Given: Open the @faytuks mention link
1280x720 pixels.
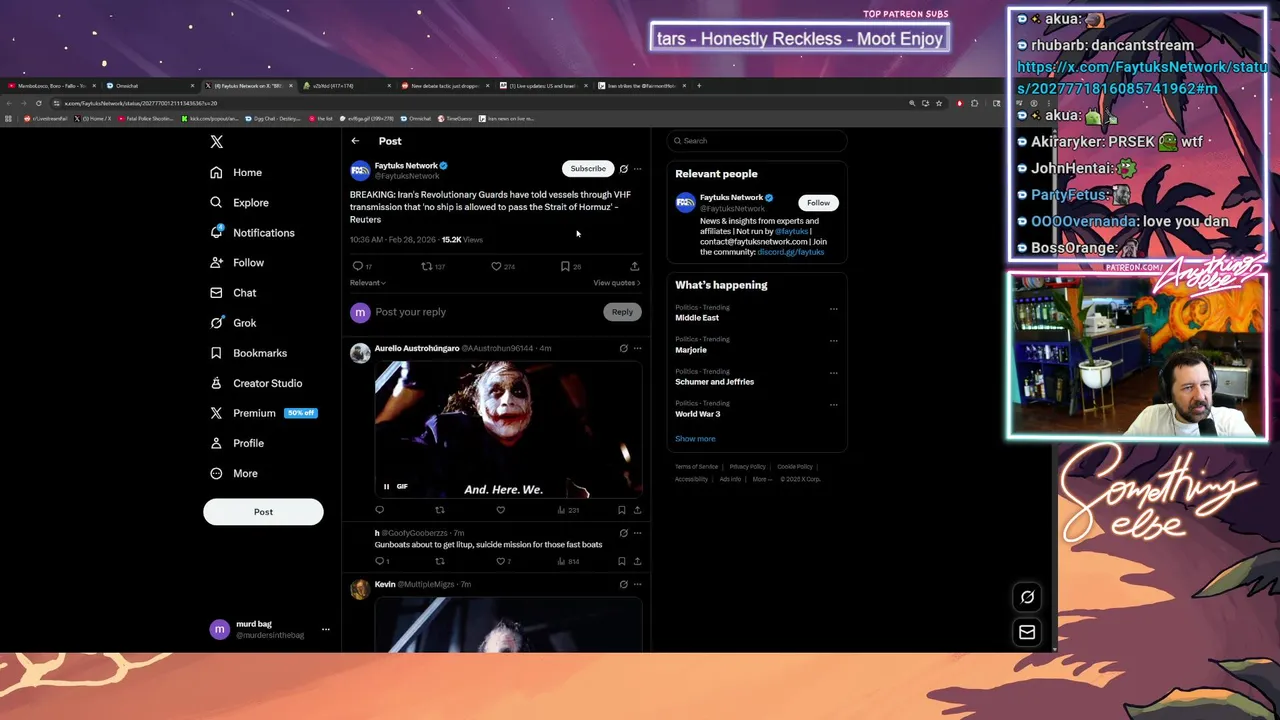Looking at the screenshot, I should pos(791,231).
